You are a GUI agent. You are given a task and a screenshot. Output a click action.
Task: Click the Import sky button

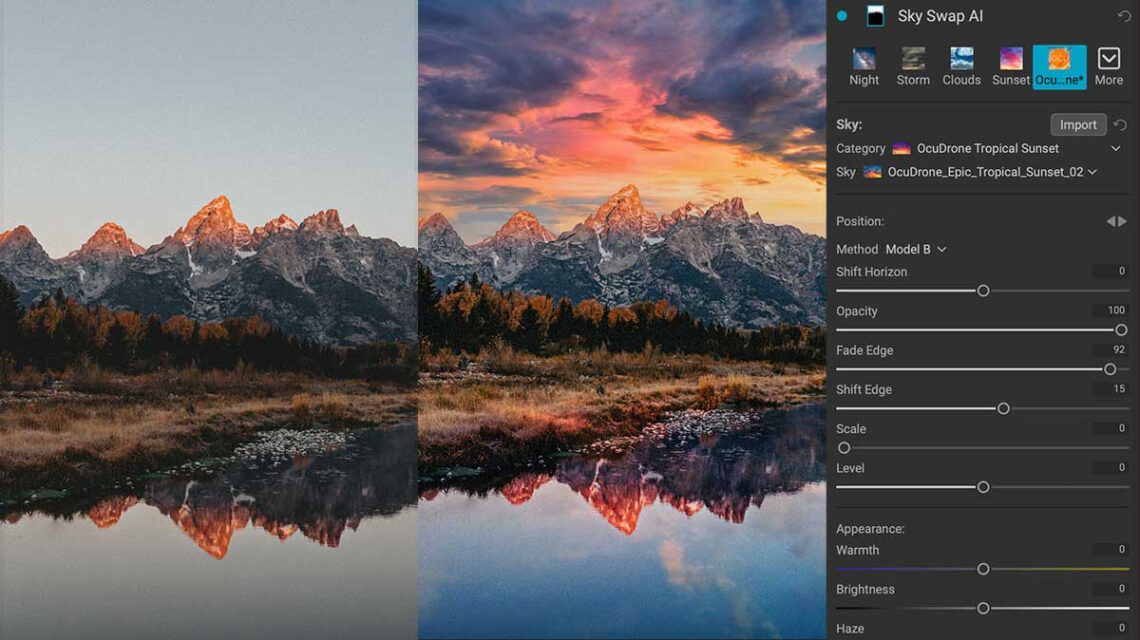[x=1078, y=125]
